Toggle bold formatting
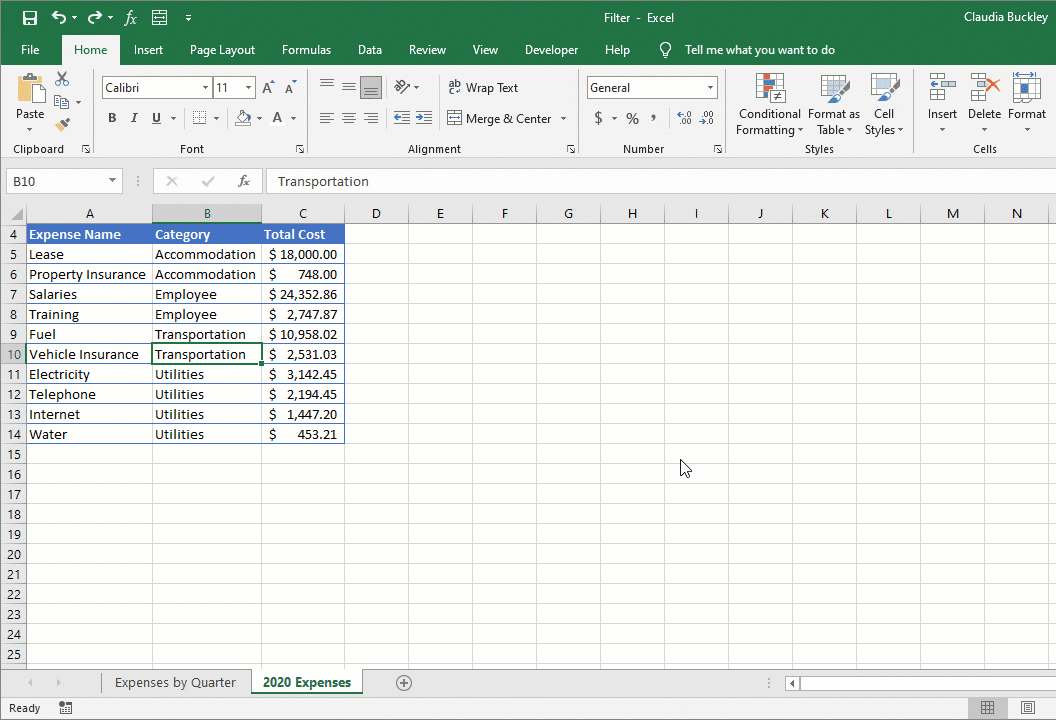This screenshot has width=1056, height=720. click(x=112, y=117)
